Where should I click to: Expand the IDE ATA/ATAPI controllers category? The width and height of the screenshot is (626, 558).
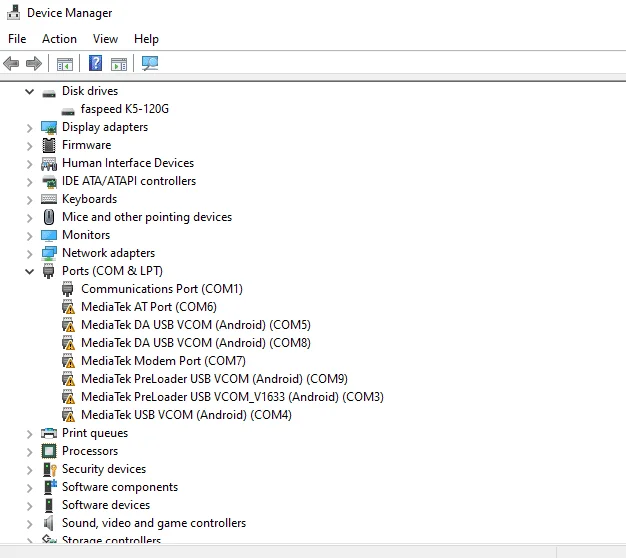click(x=30, y=182)
